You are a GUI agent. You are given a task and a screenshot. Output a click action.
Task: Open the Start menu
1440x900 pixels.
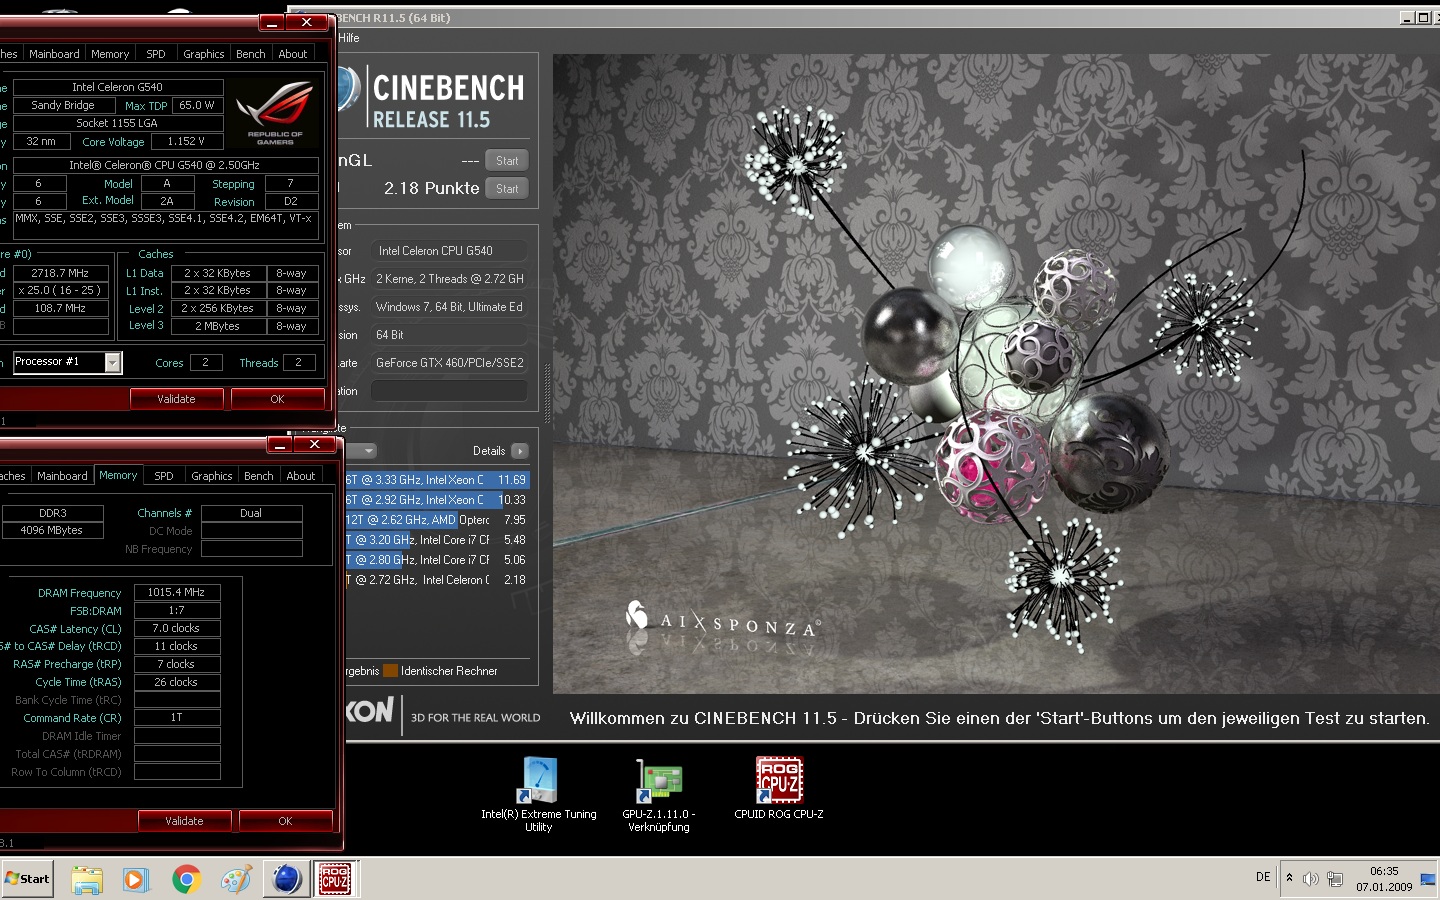[x=27, y=879]
